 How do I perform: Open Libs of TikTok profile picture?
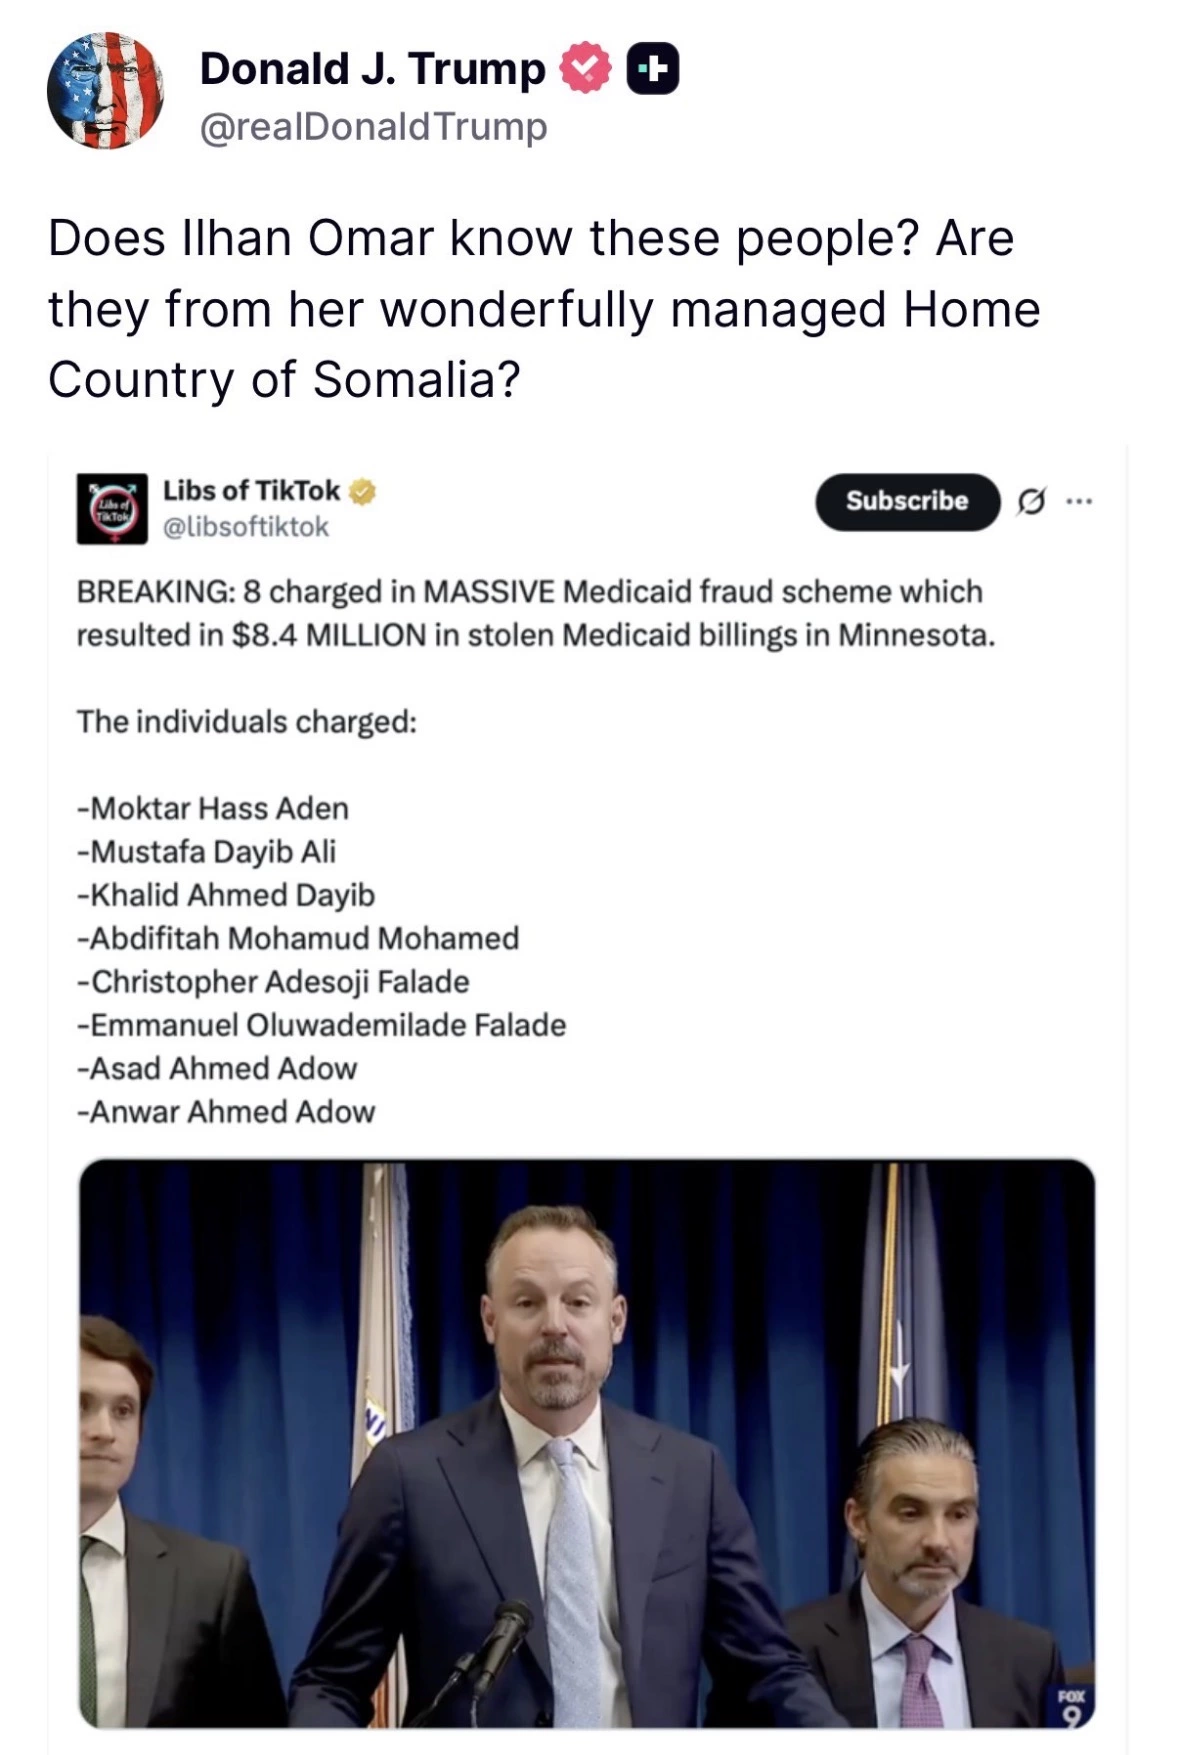[112, 509]
